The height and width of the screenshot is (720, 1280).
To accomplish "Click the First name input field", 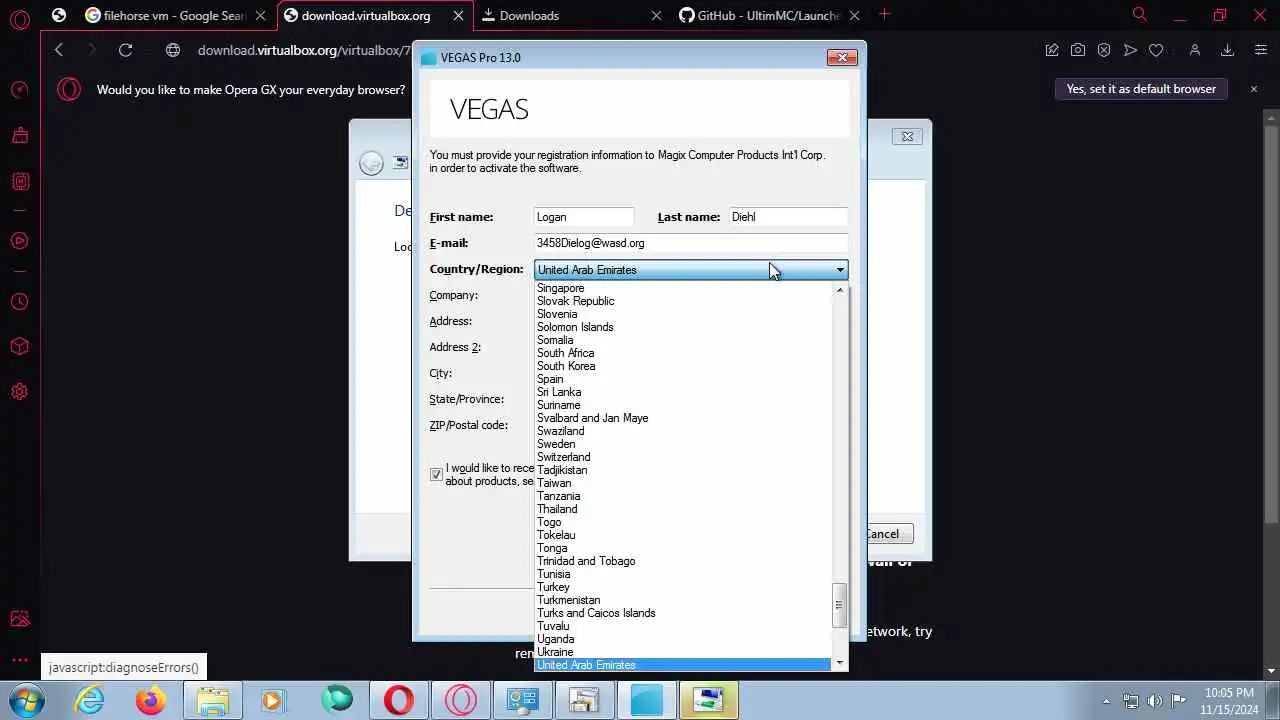I will [584, 217].
